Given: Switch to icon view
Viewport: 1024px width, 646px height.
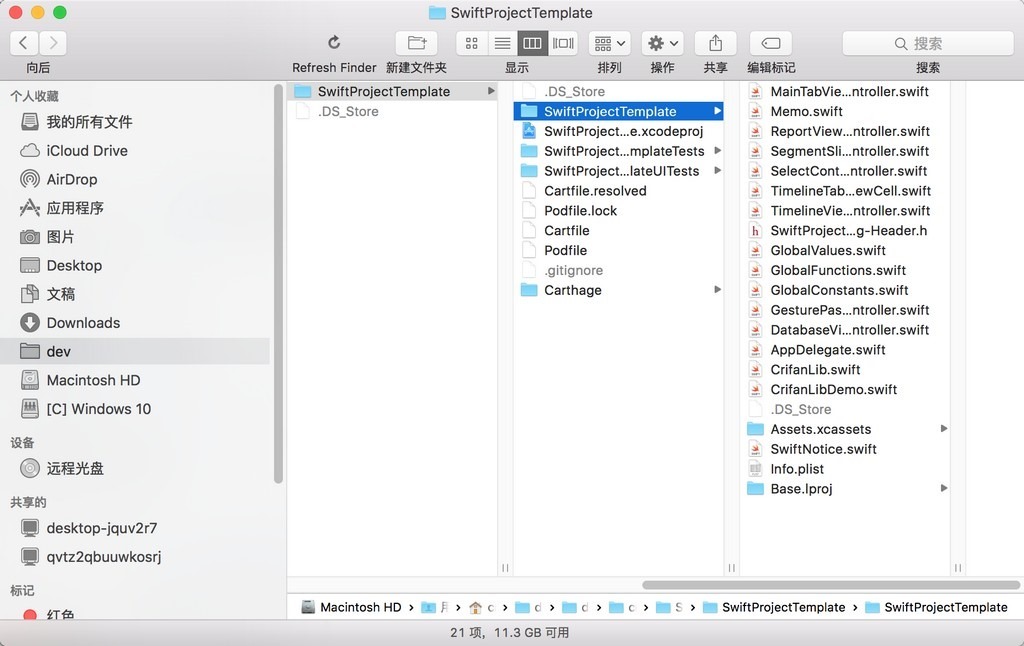Looking at the screenshot, I should pyautogui.click(x=472, y=43).
